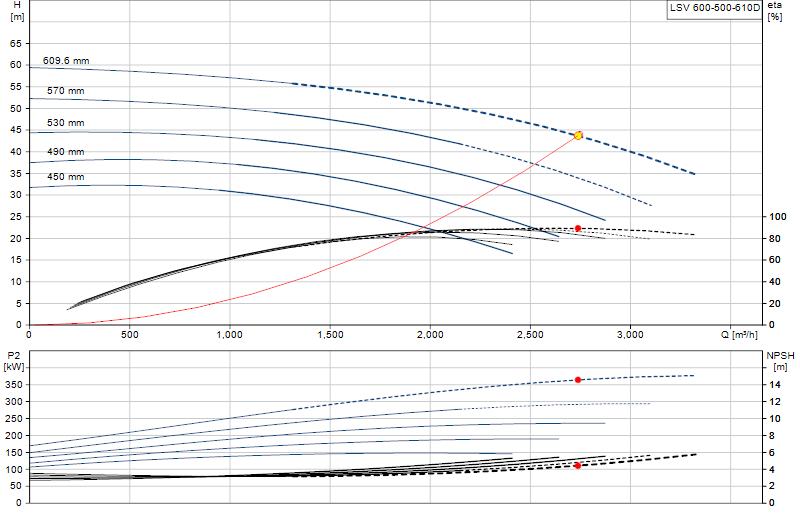Click the 100 efficiency axis tick value

778,217
